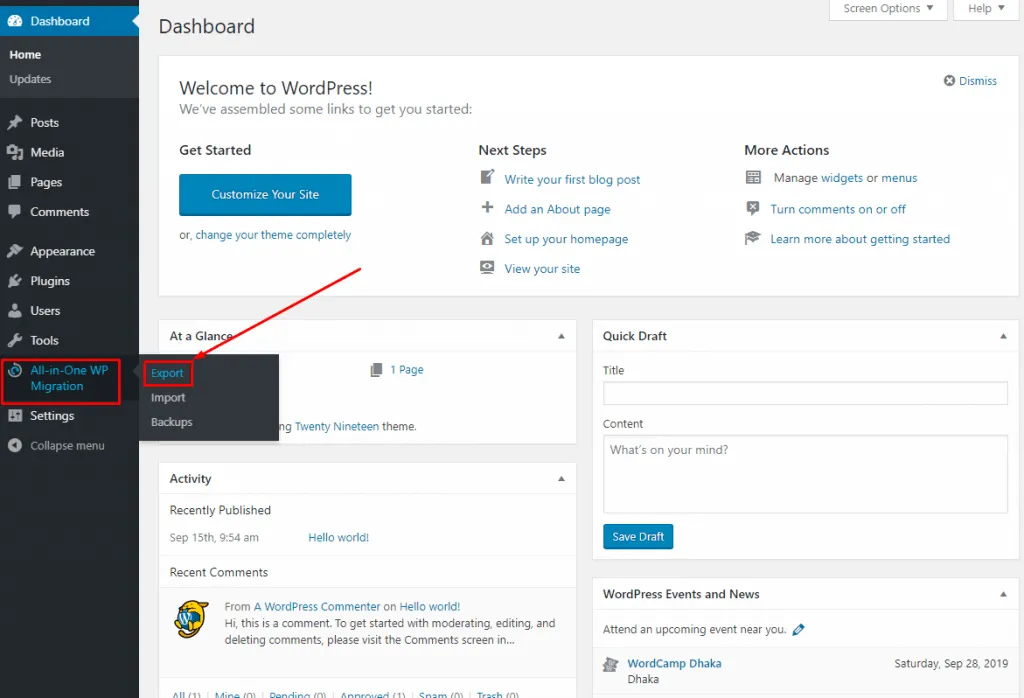1024x698 pixels.
Task: Select Export in the migration submenu
Action: point(167,373)
